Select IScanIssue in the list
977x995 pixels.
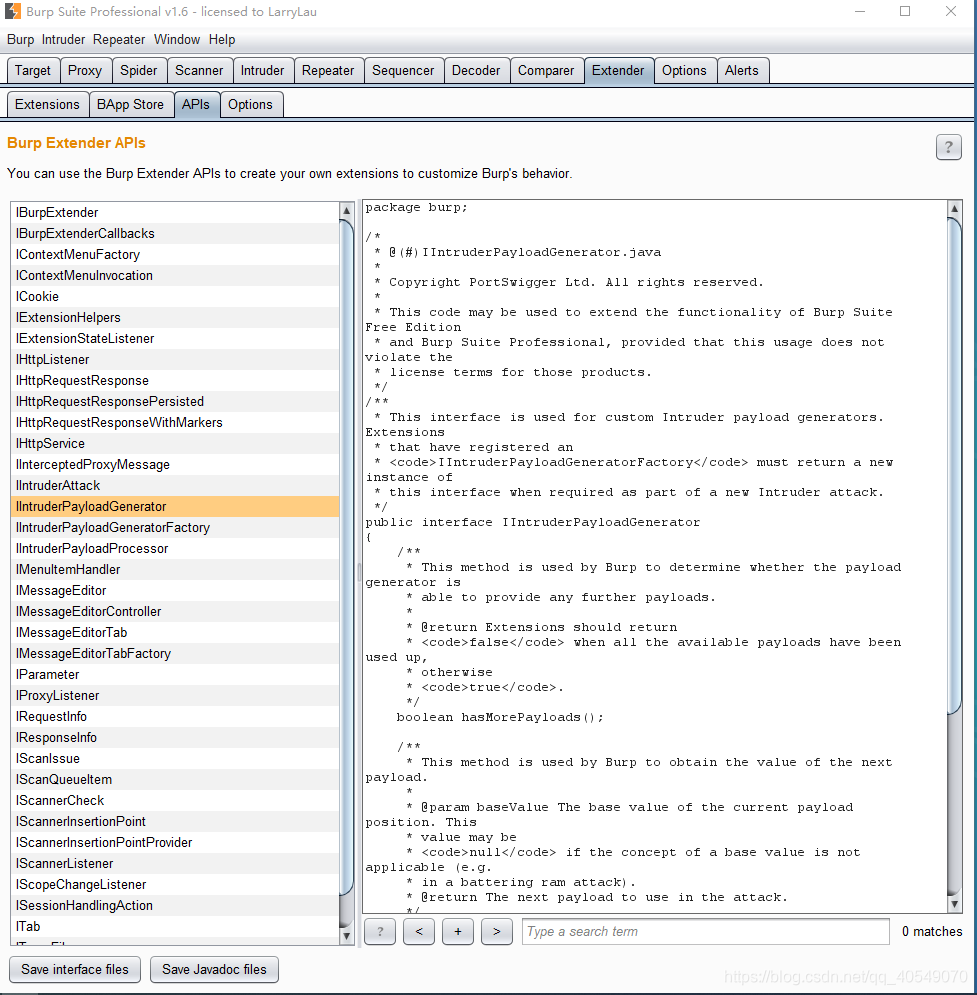[x=175, y=758]
